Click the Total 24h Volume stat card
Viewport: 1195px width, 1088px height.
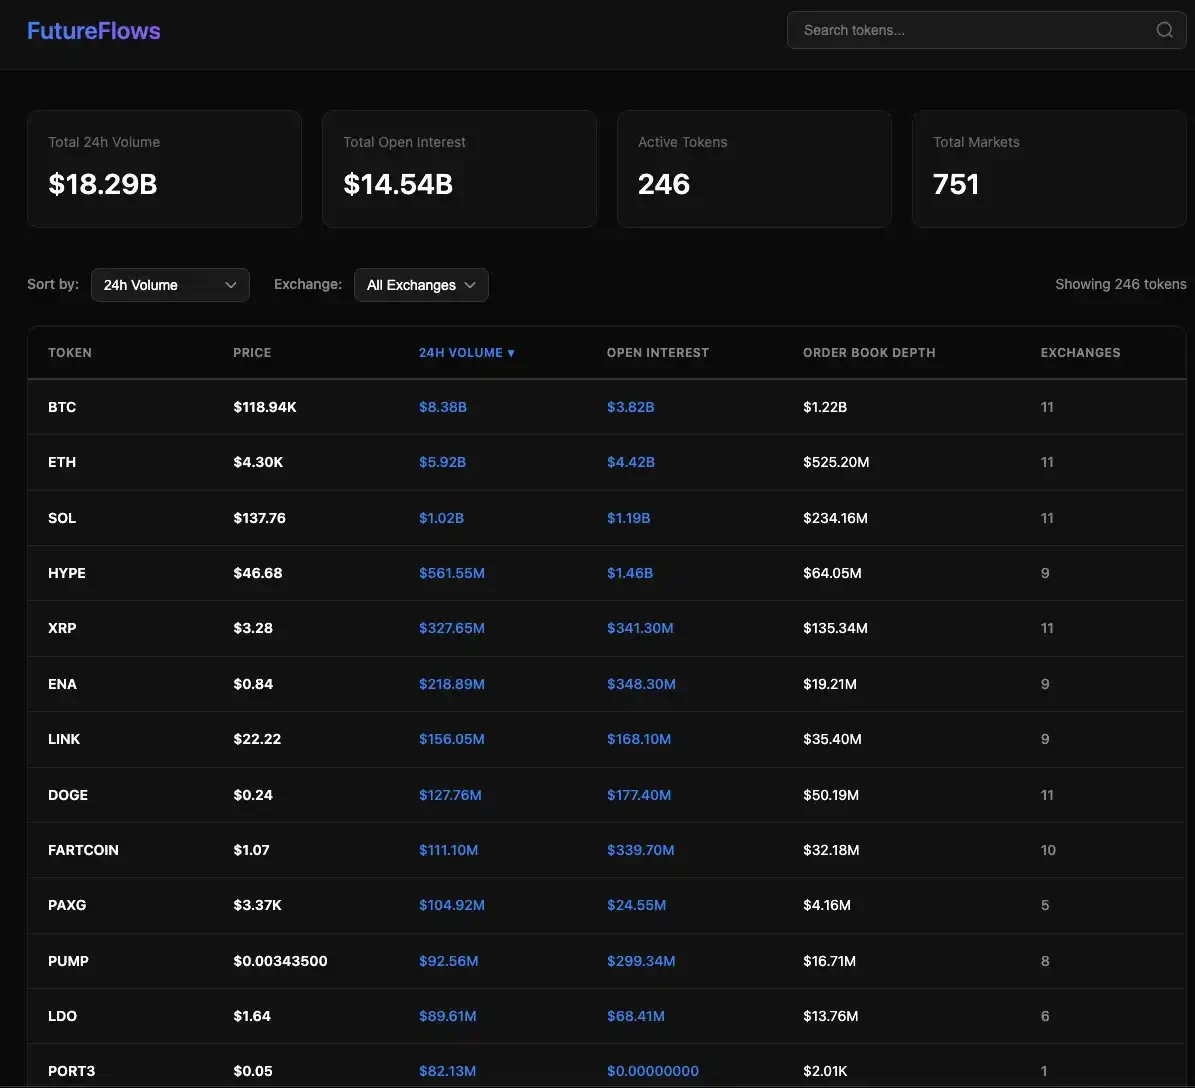(163, 168)
